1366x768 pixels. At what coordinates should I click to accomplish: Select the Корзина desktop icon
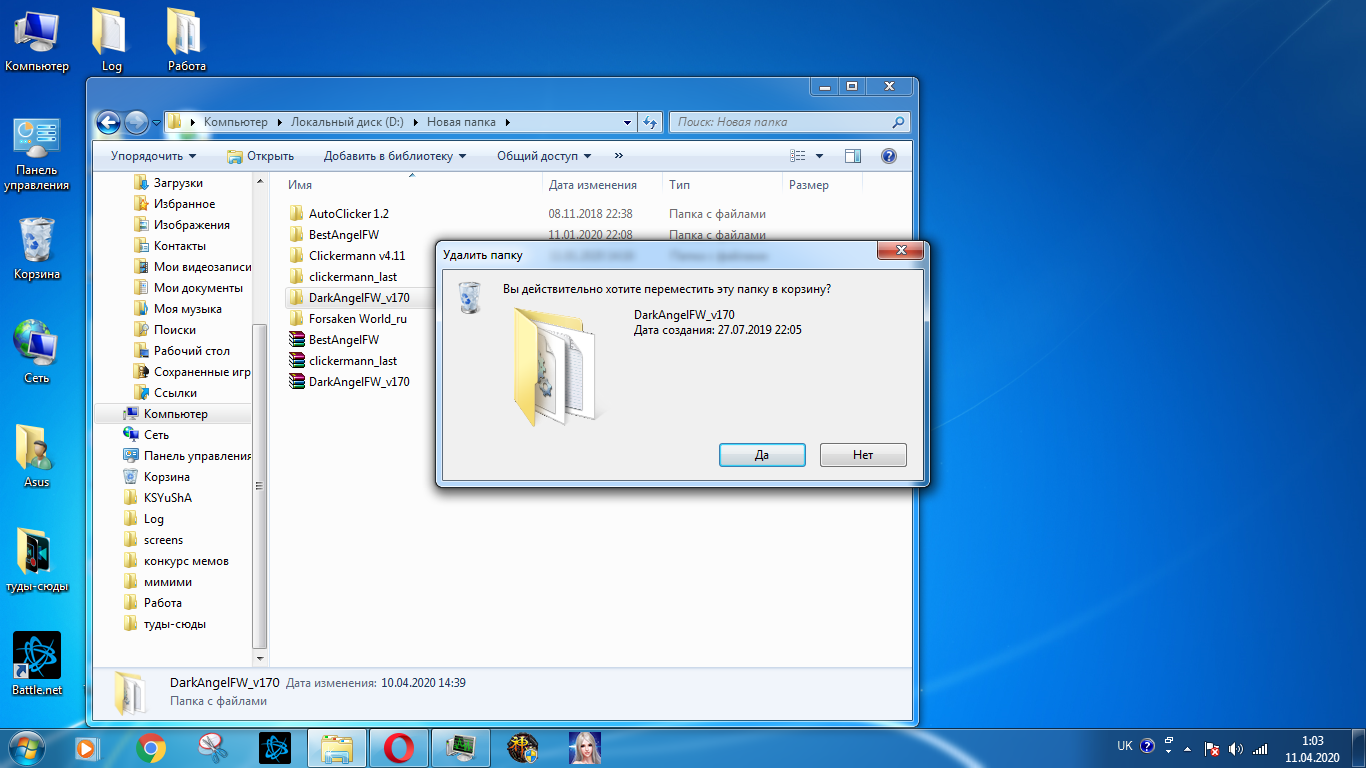(x=37, y=249)
